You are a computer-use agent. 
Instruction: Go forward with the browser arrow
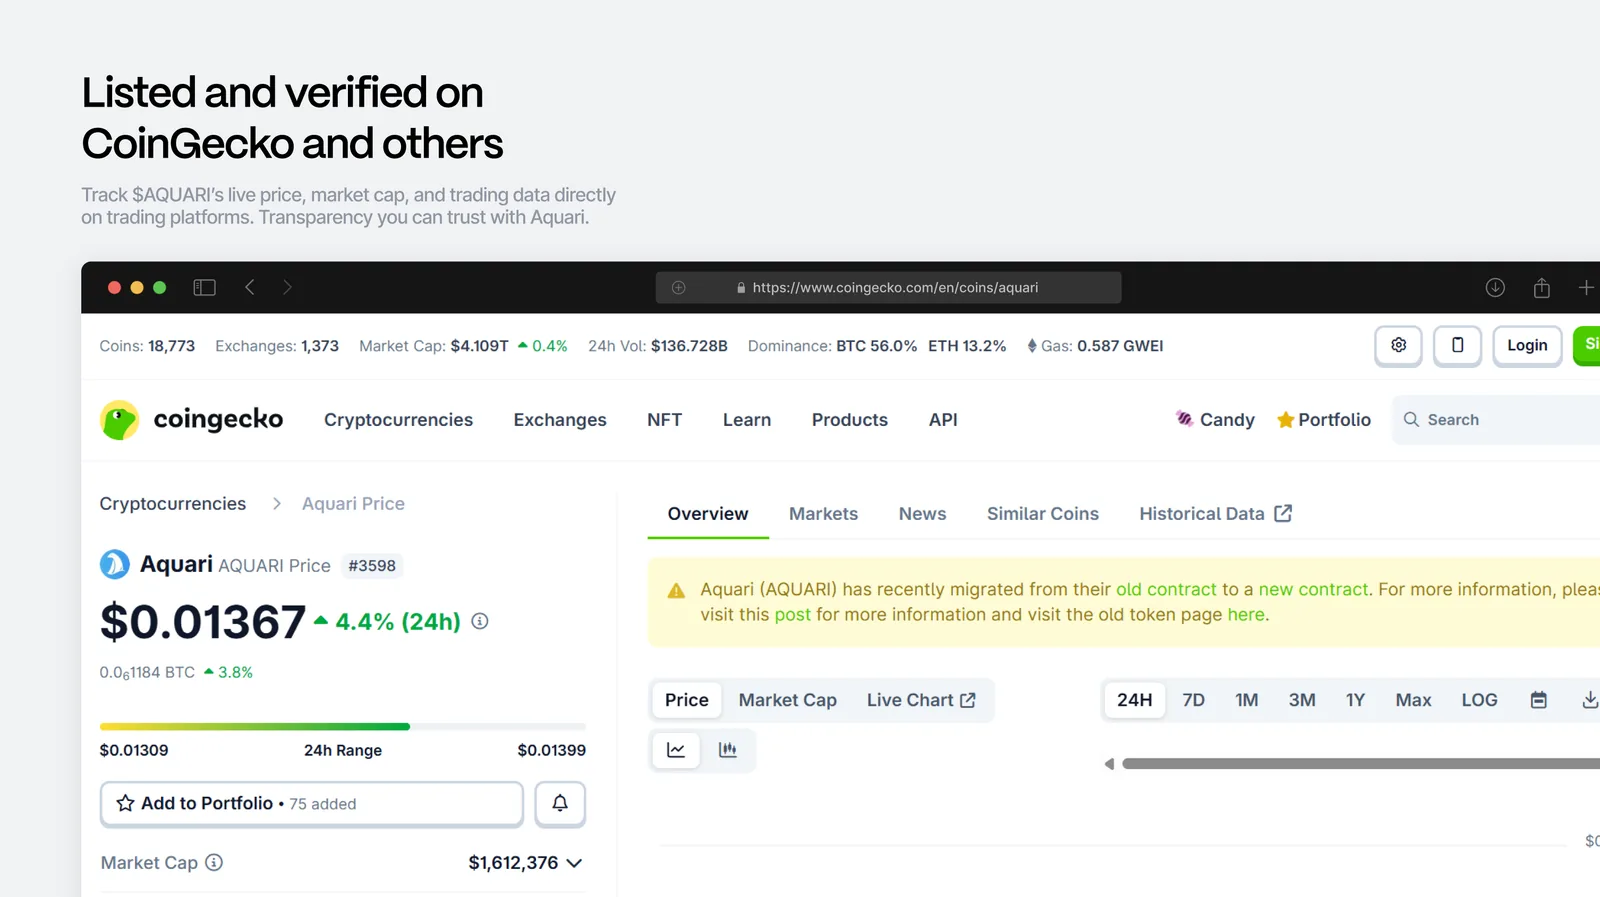pos(287,287)
